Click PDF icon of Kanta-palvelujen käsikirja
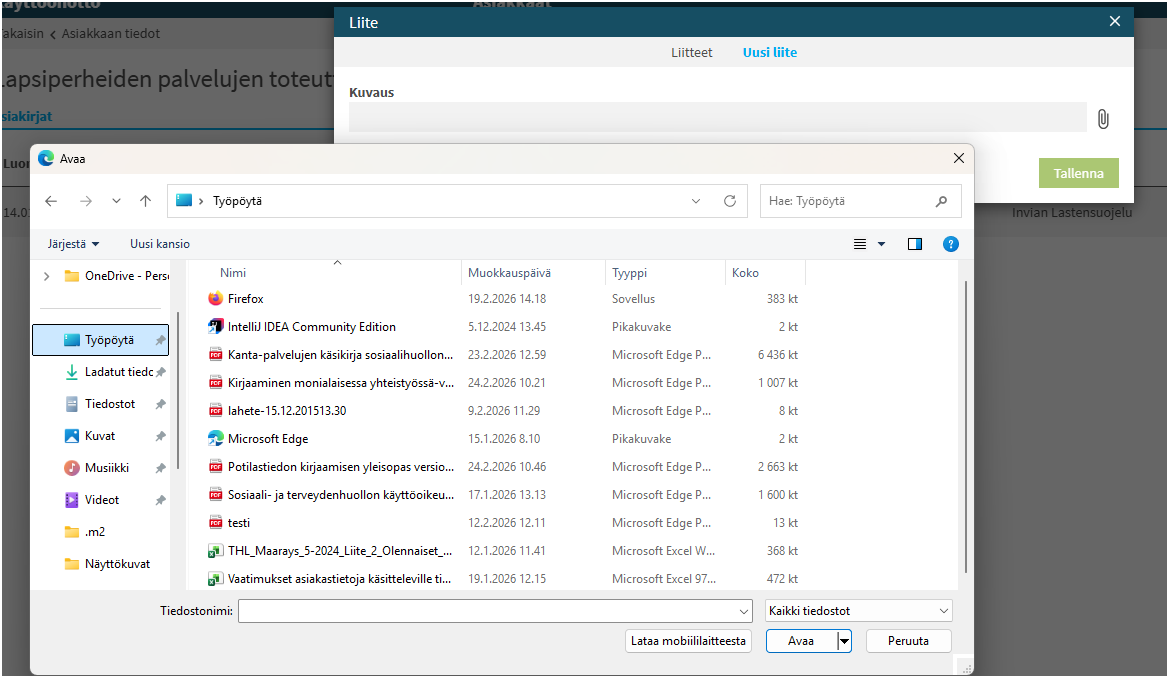 tap(215, 355)
